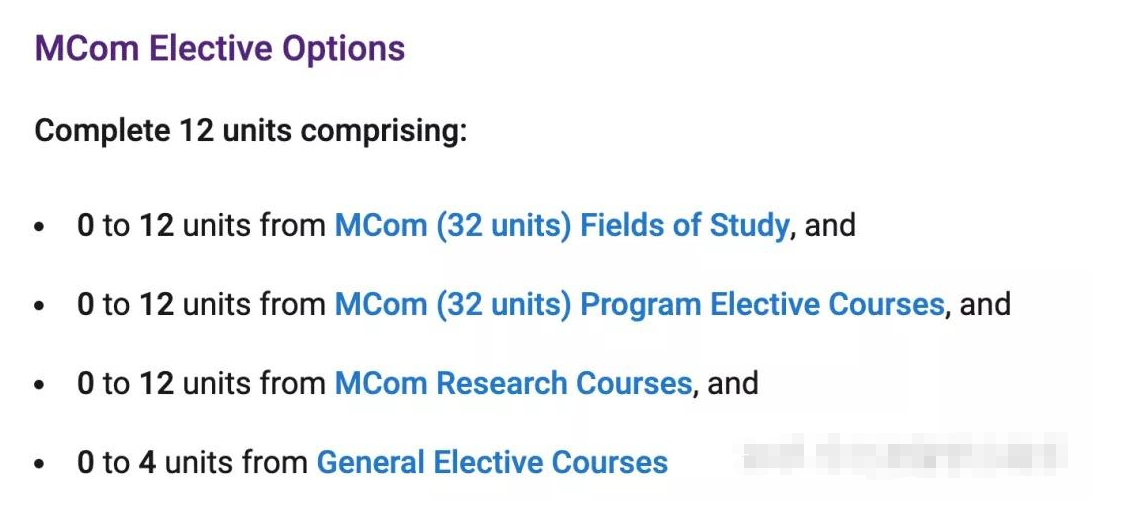This screenshot has width=1136, height=510.
Task: Click the 'Complete 12 units comprising:' text
Action: click(x=251, y=131)
